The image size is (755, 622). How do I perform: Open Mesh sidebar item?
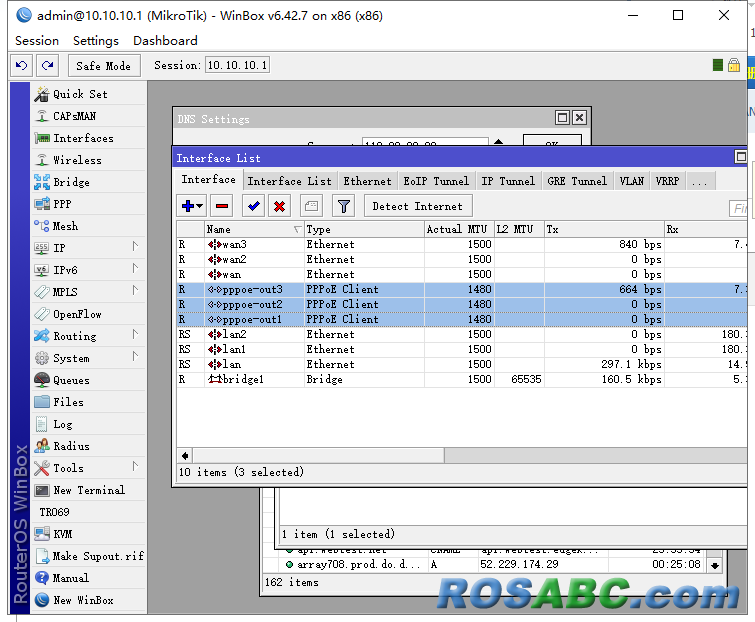89,226
